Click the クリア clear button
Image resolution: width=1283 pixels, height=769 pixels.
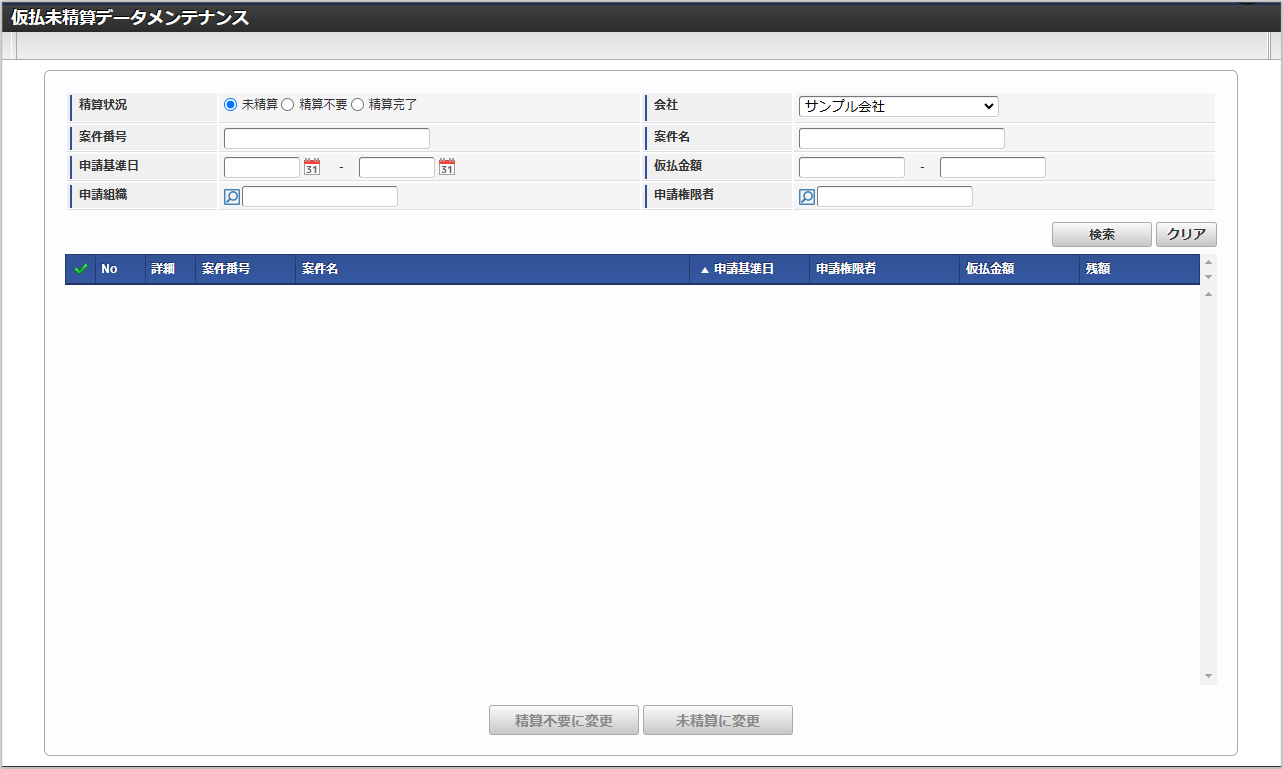pyautogui.click(x=1187, y=234)
